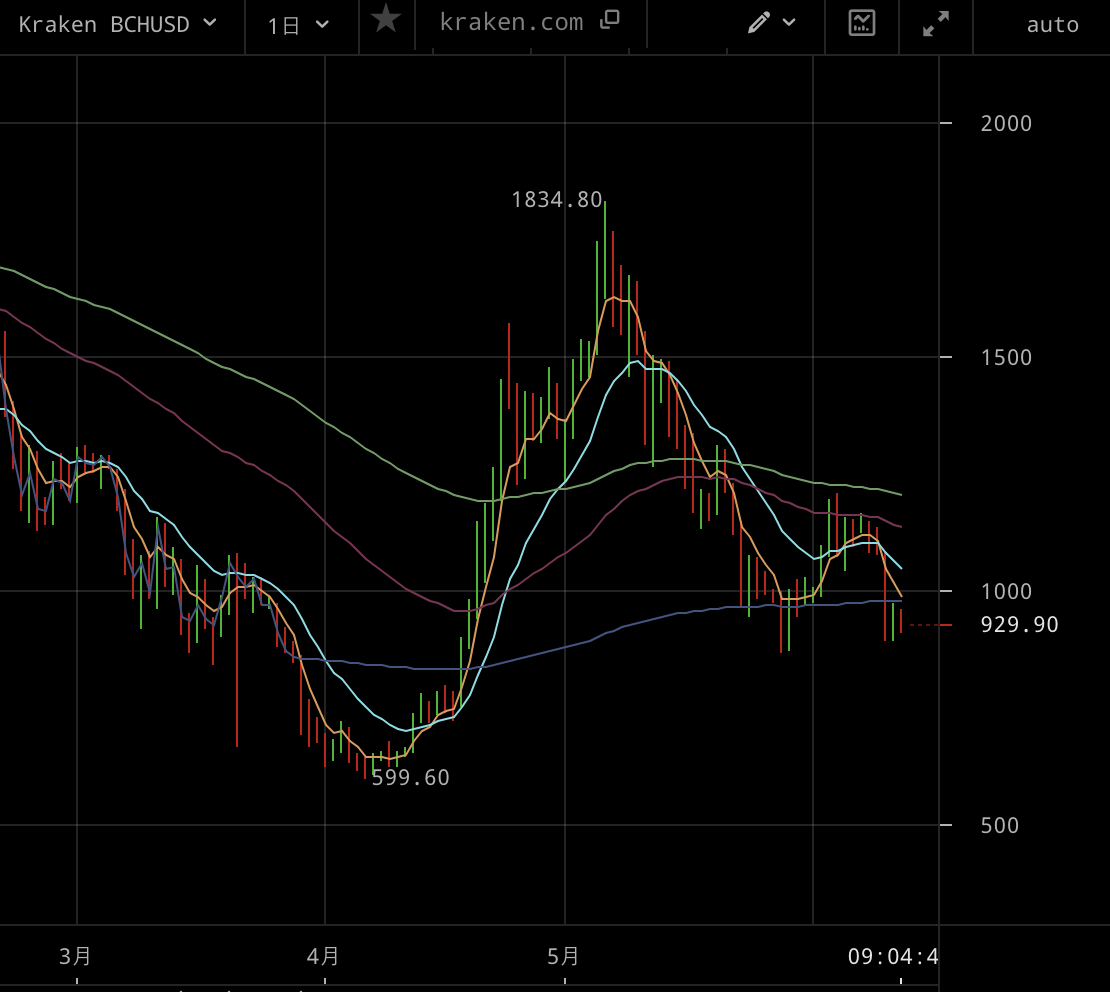Viewport: 1110px width, 992px height.
Task: Click the star favorite icon
Action: [386, 19]
